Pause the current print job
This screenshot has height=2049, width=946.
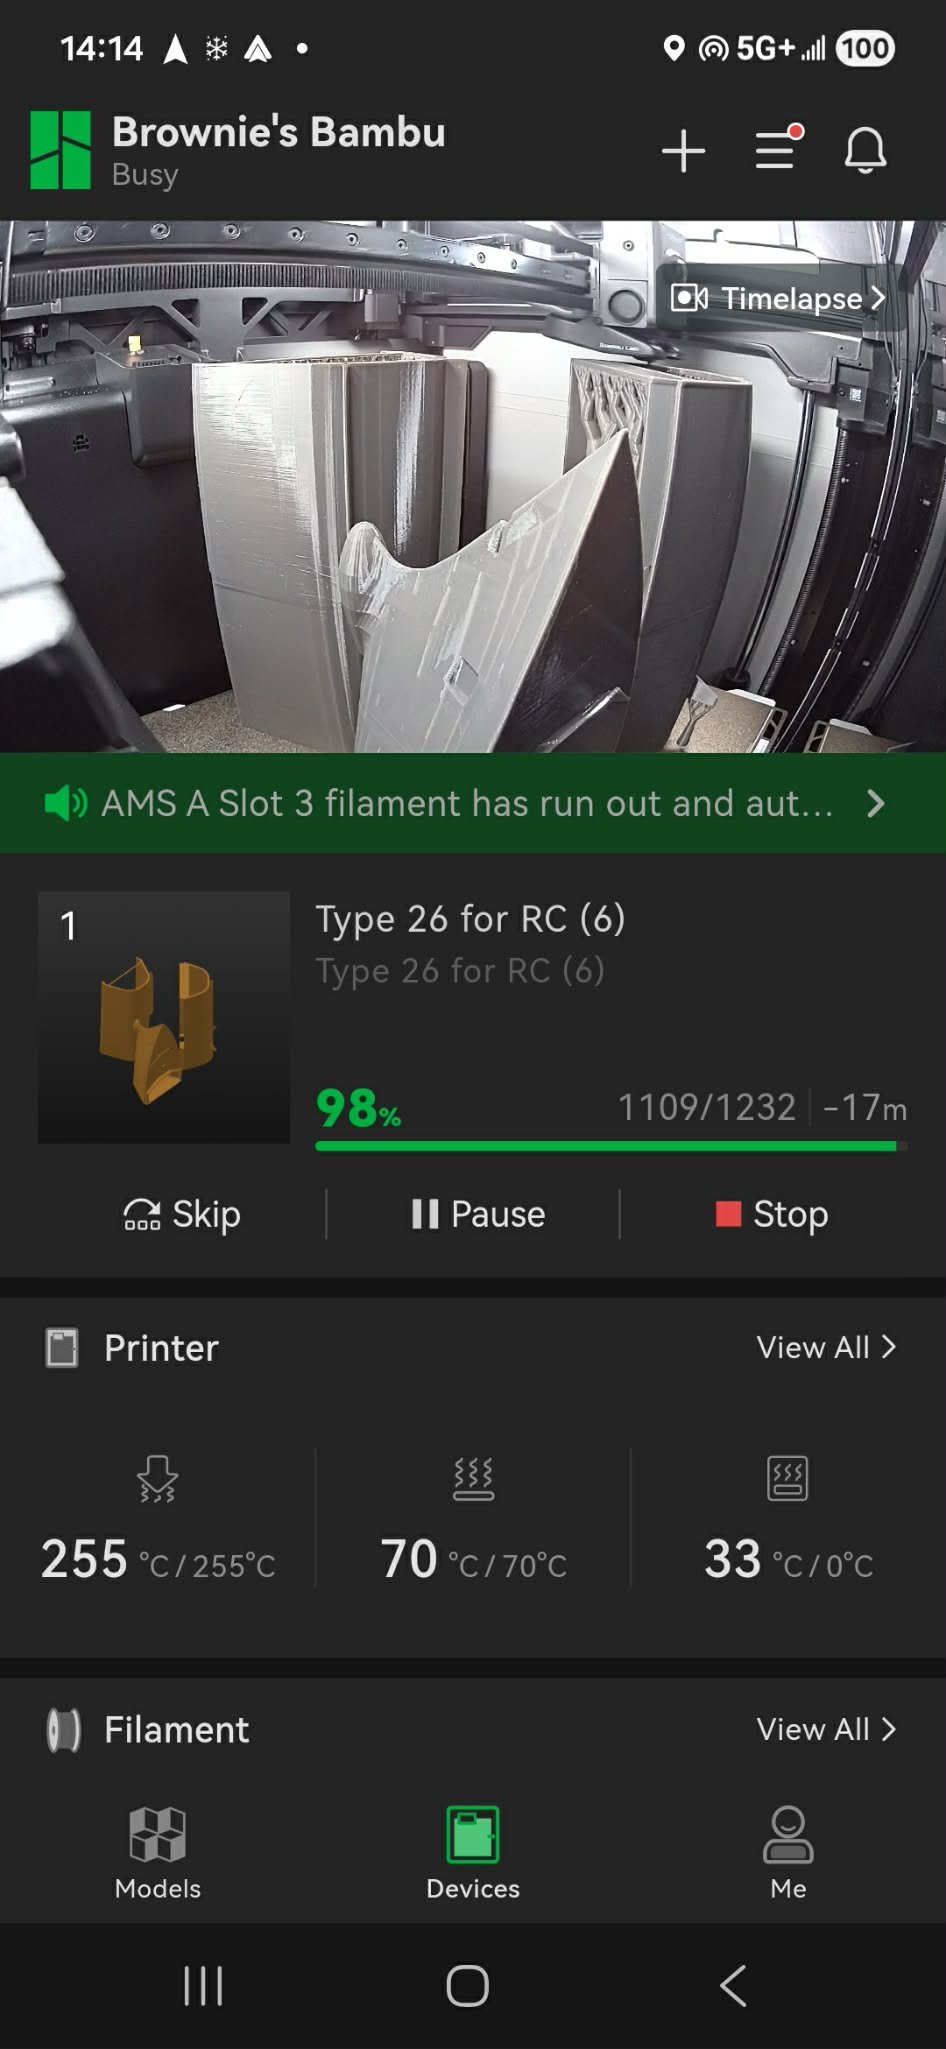point(478,1214)
